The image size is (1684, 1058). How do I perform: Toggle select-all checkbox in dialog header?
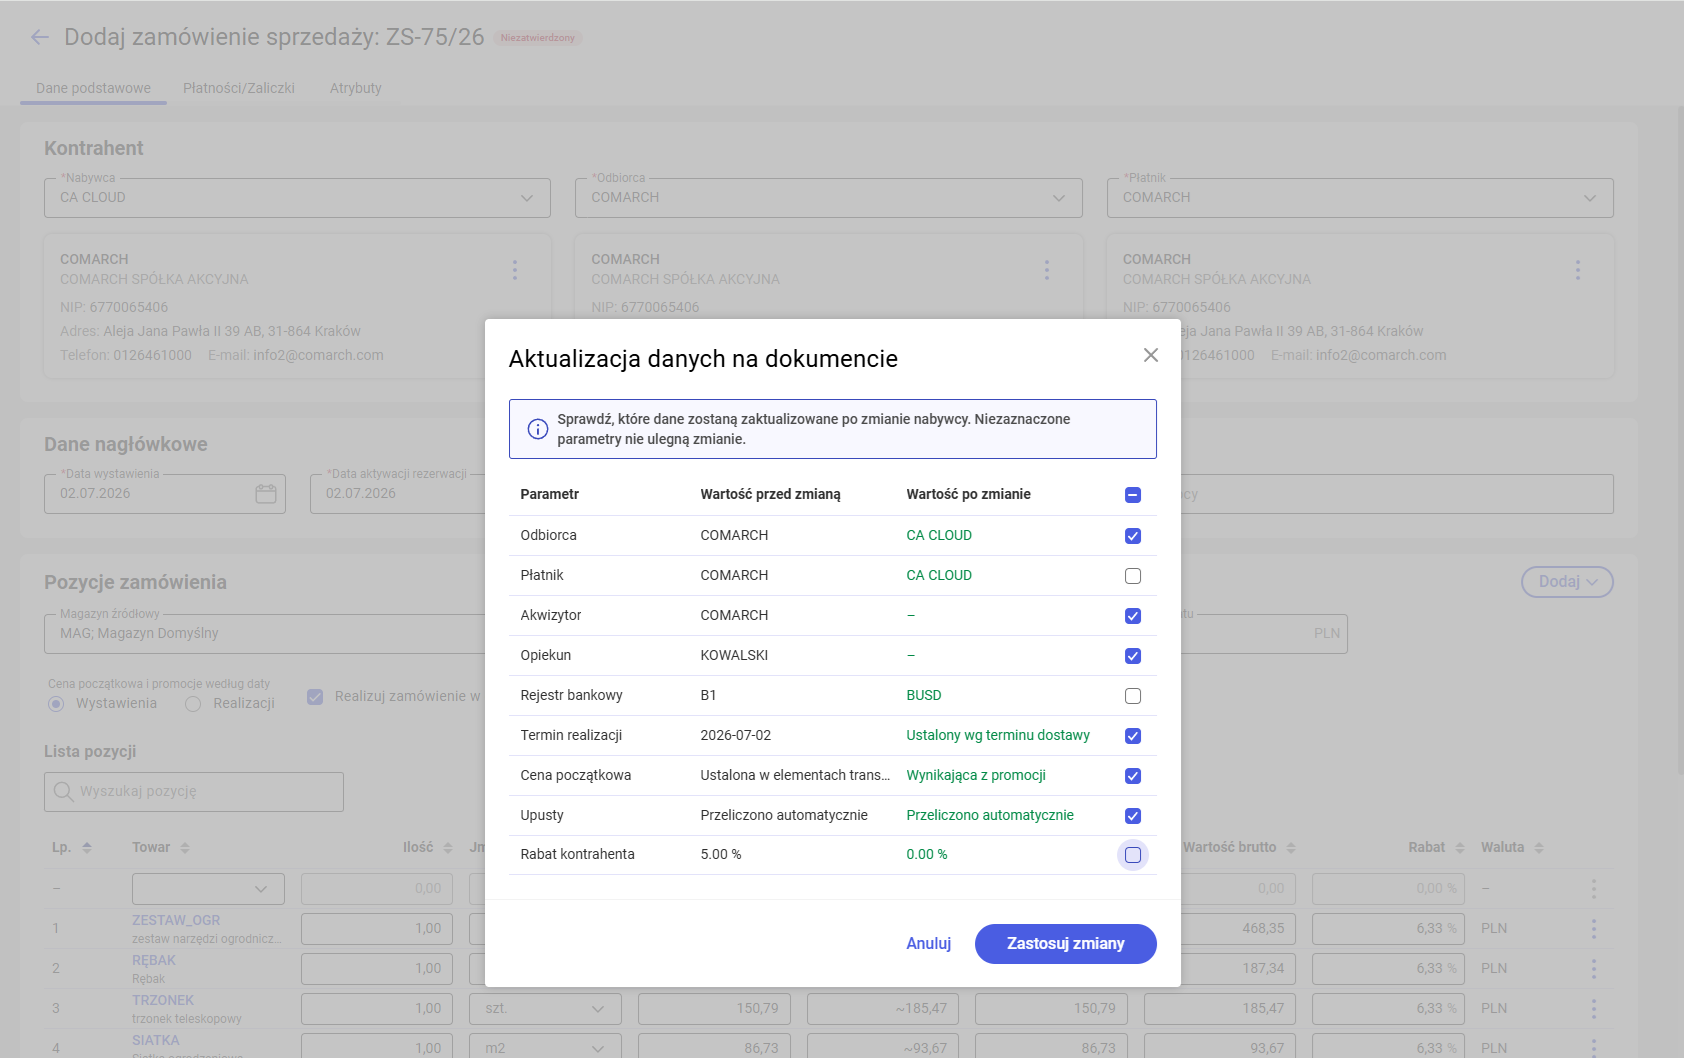coord(1133,495)
